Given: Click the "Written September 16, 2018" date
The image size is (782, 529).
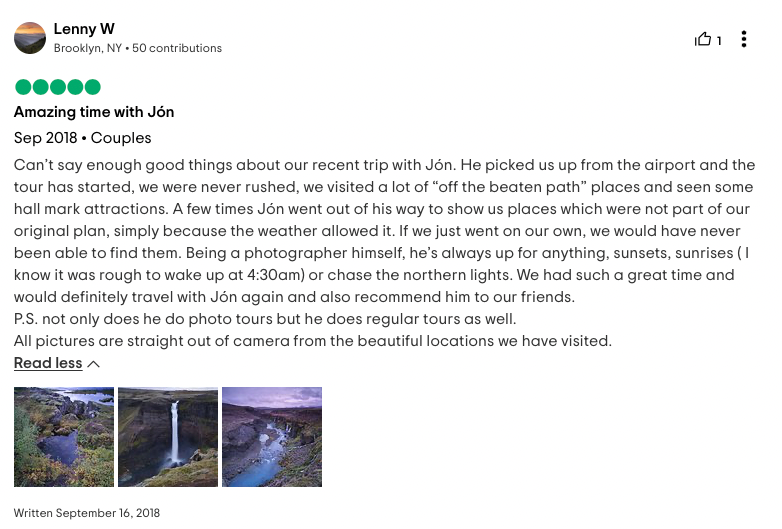Looking at the screenshot, I should [x=87, y=513].
